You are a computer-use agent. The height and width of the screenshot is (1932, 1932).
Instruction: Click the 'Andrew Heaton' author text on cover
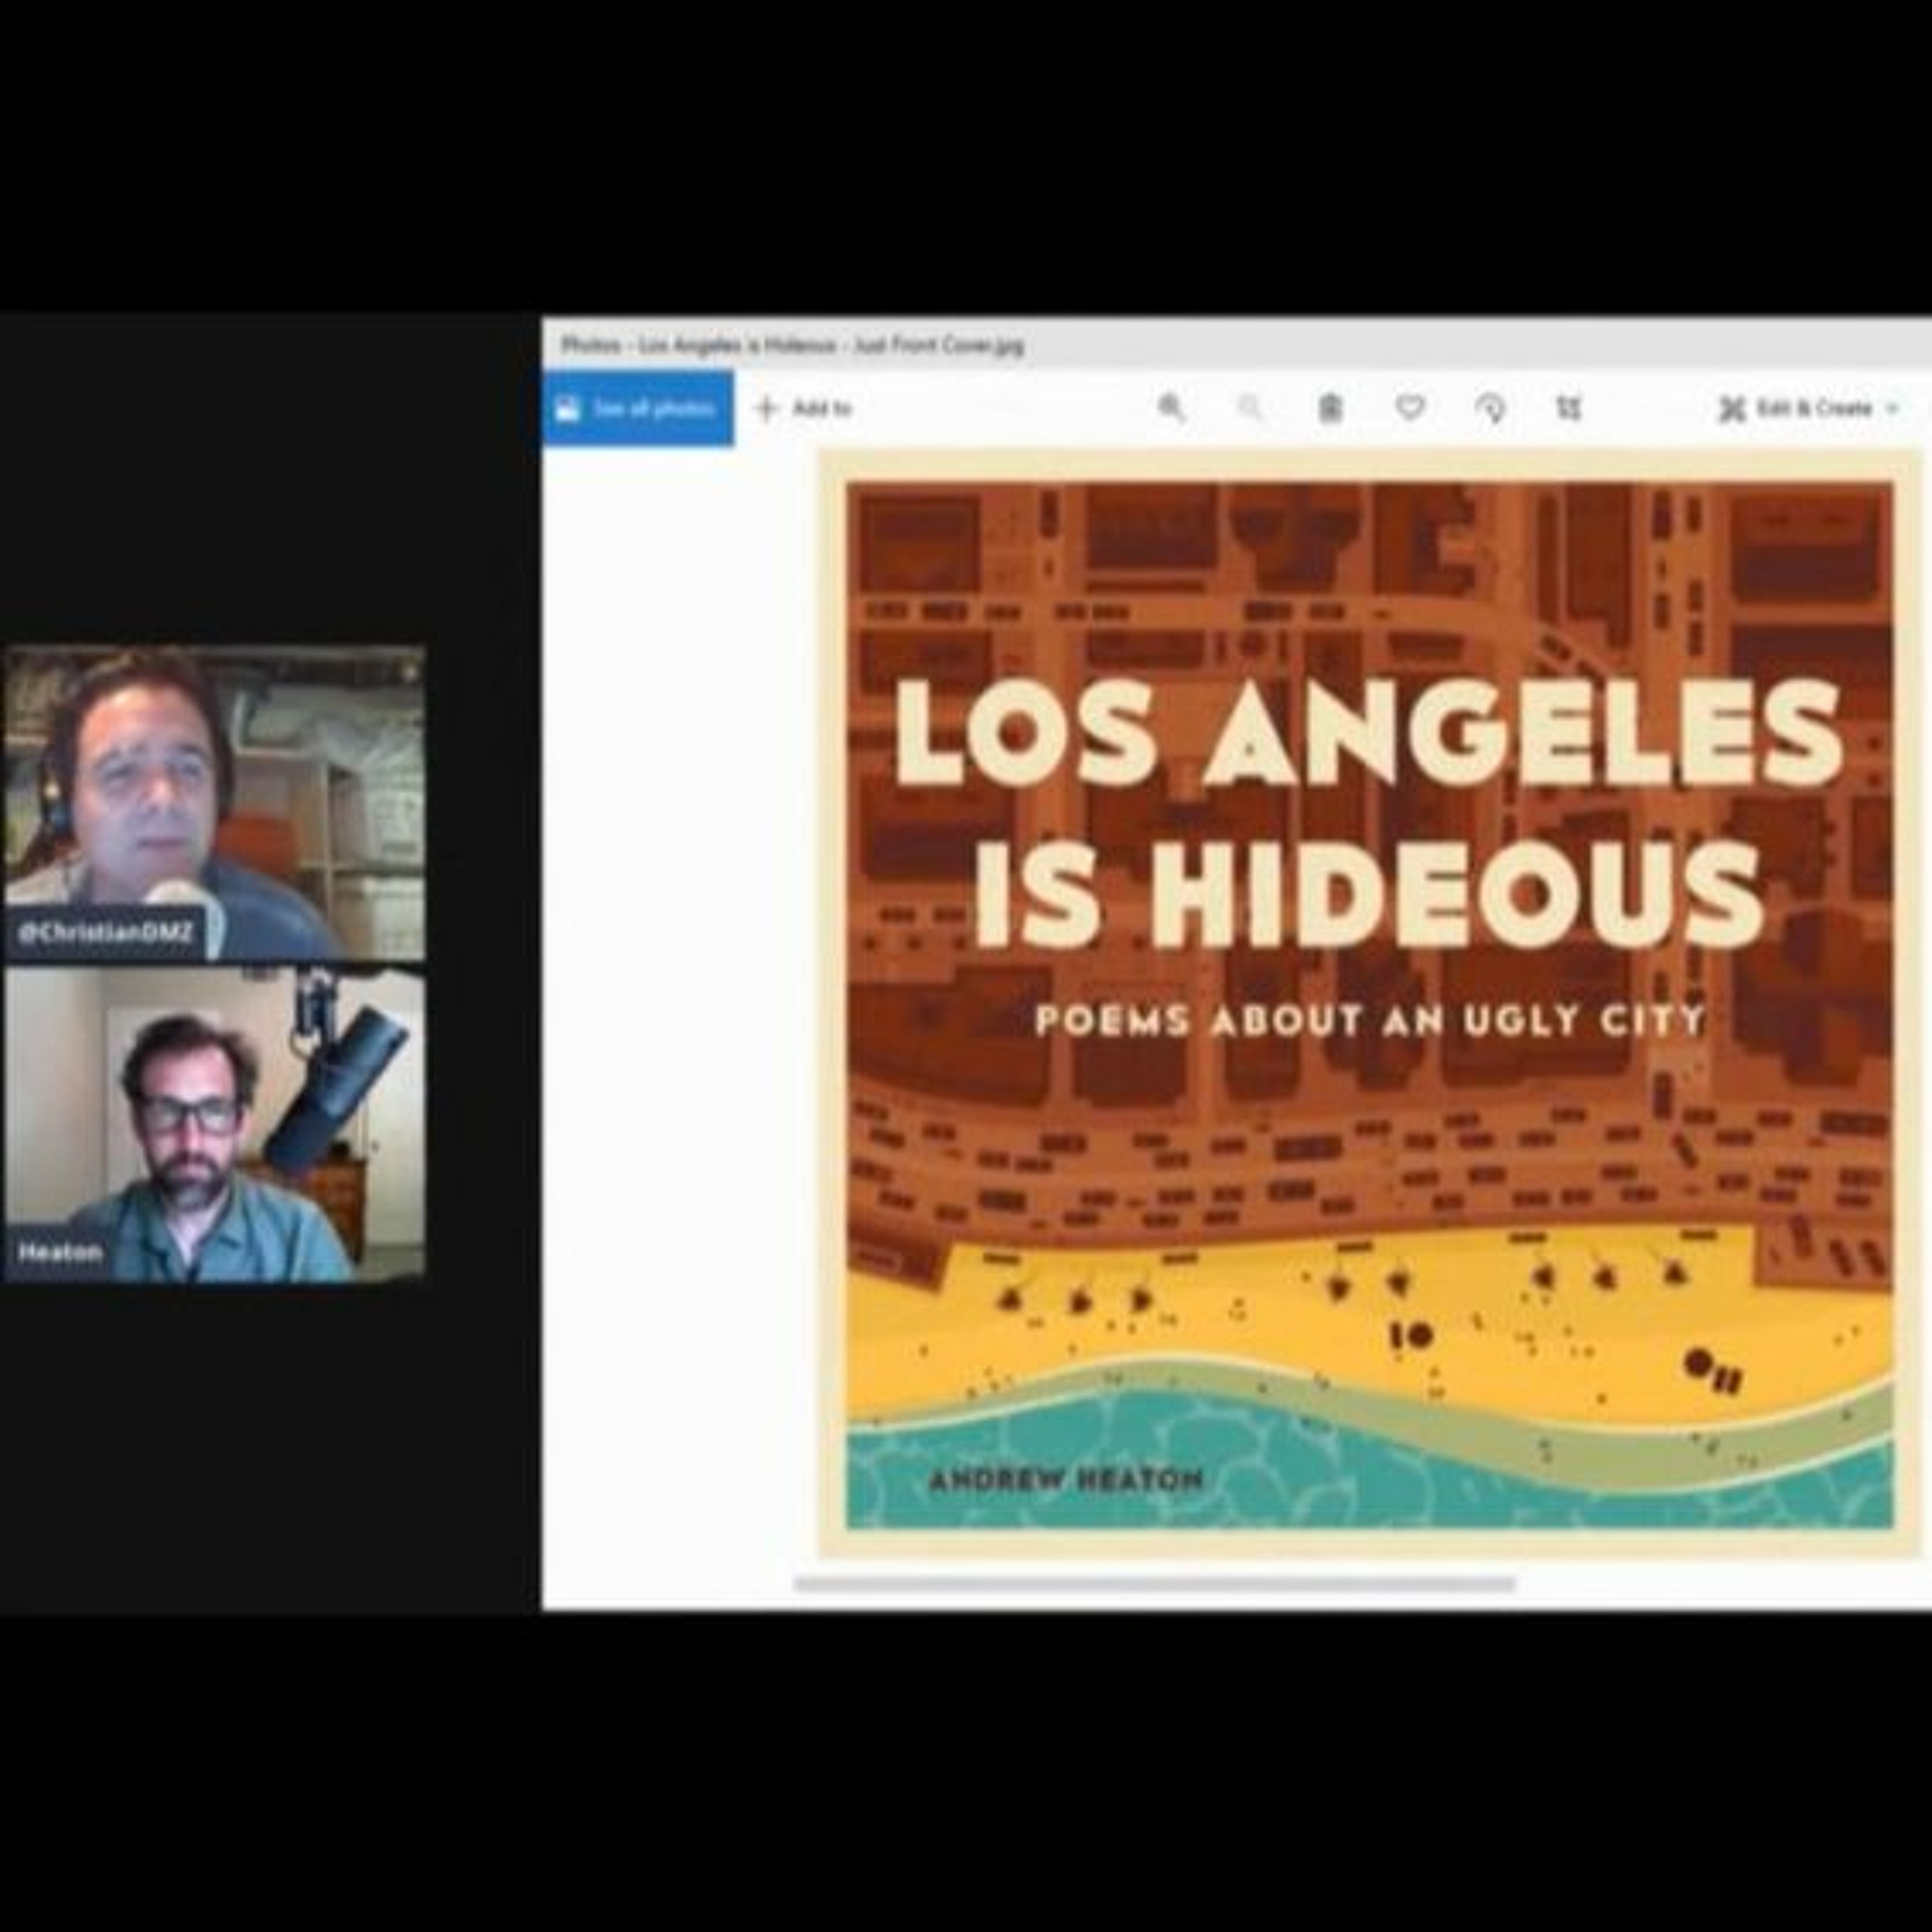(1066, 1479)
